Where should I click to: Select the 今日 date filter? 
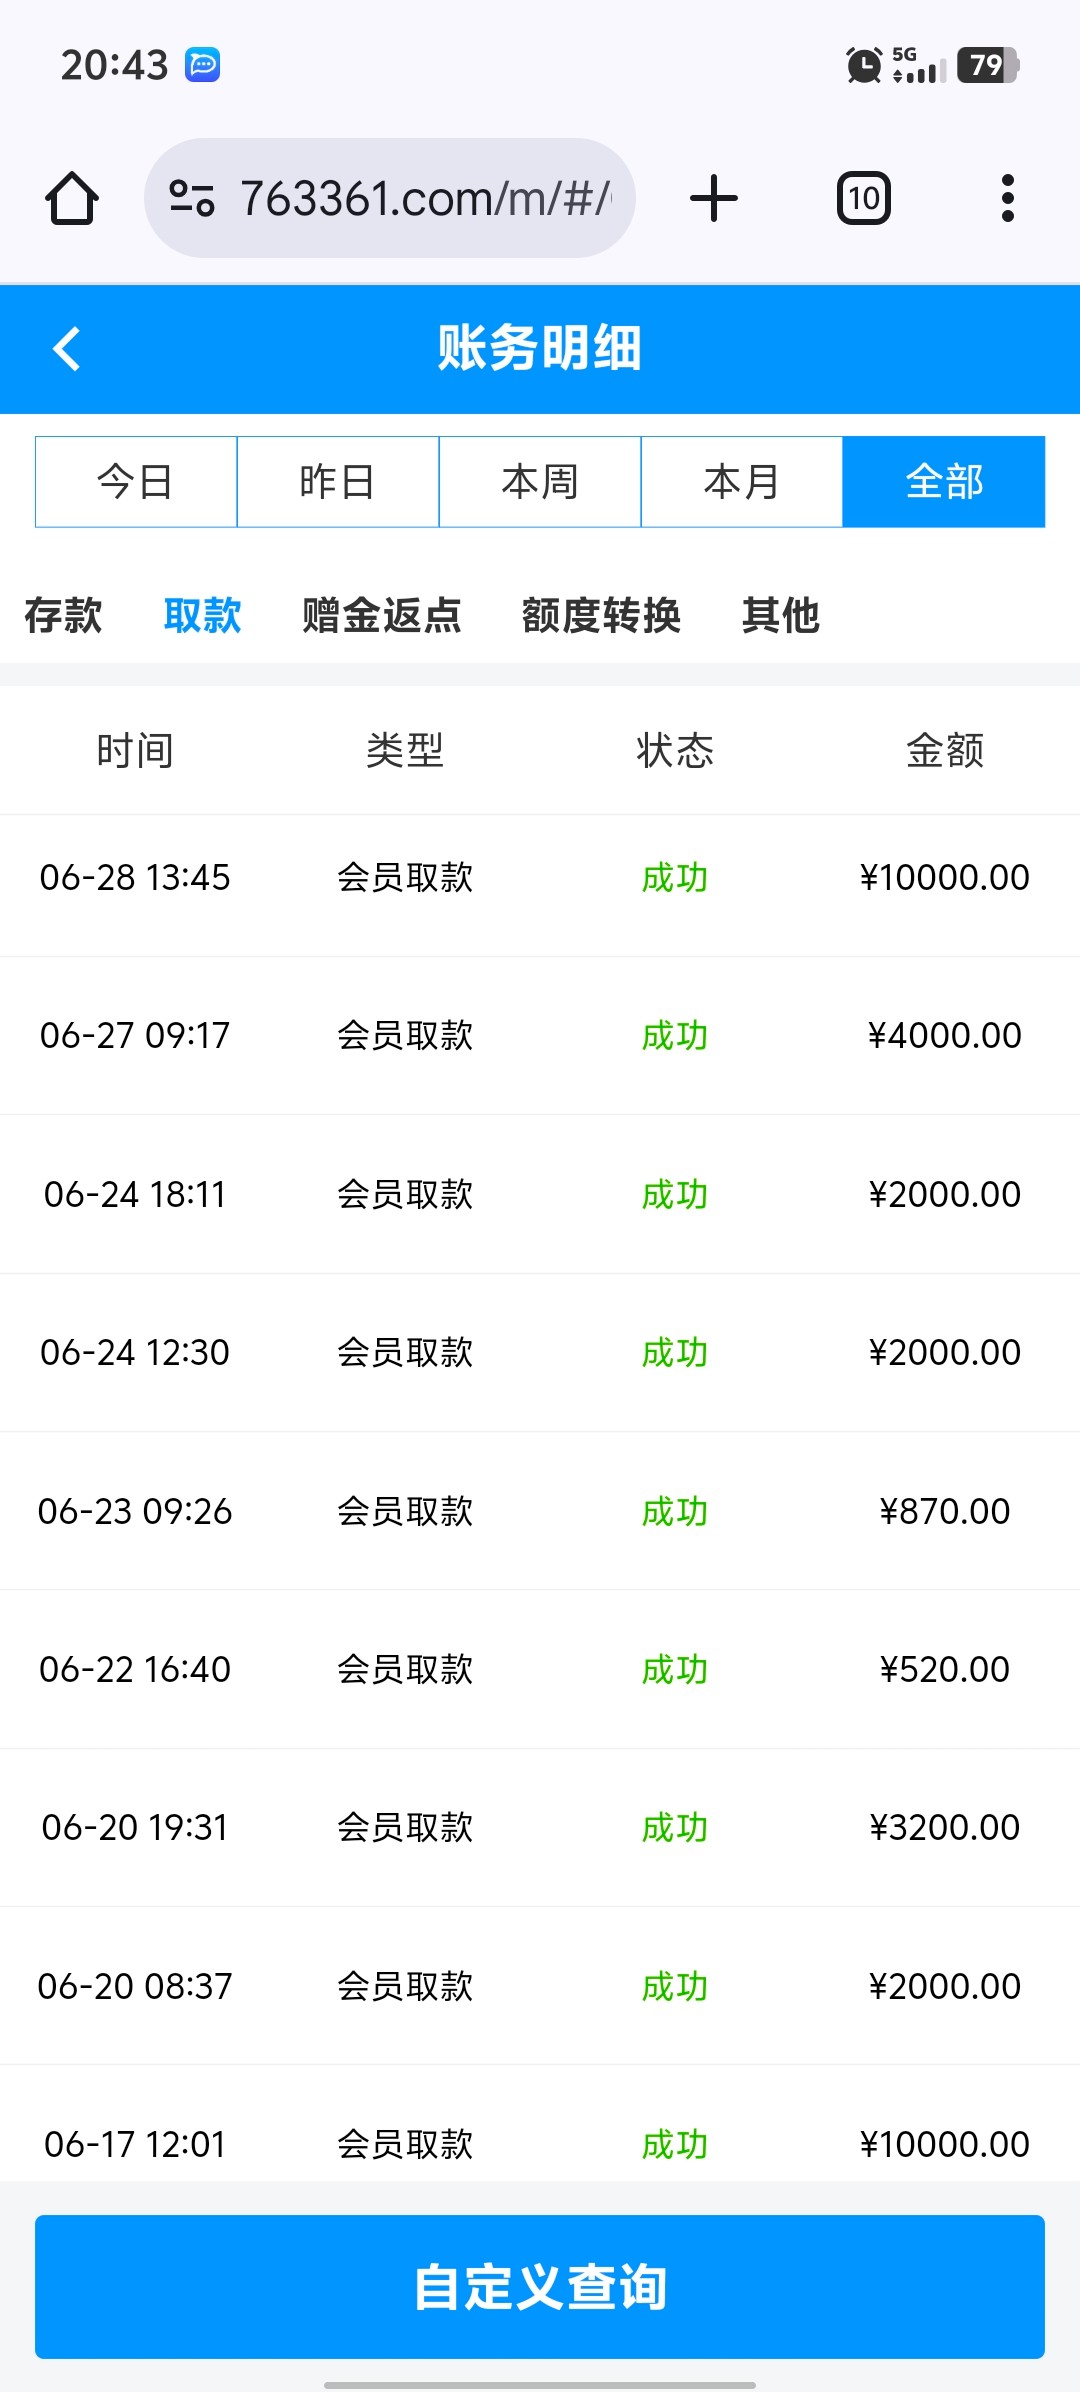coord(136,482)
